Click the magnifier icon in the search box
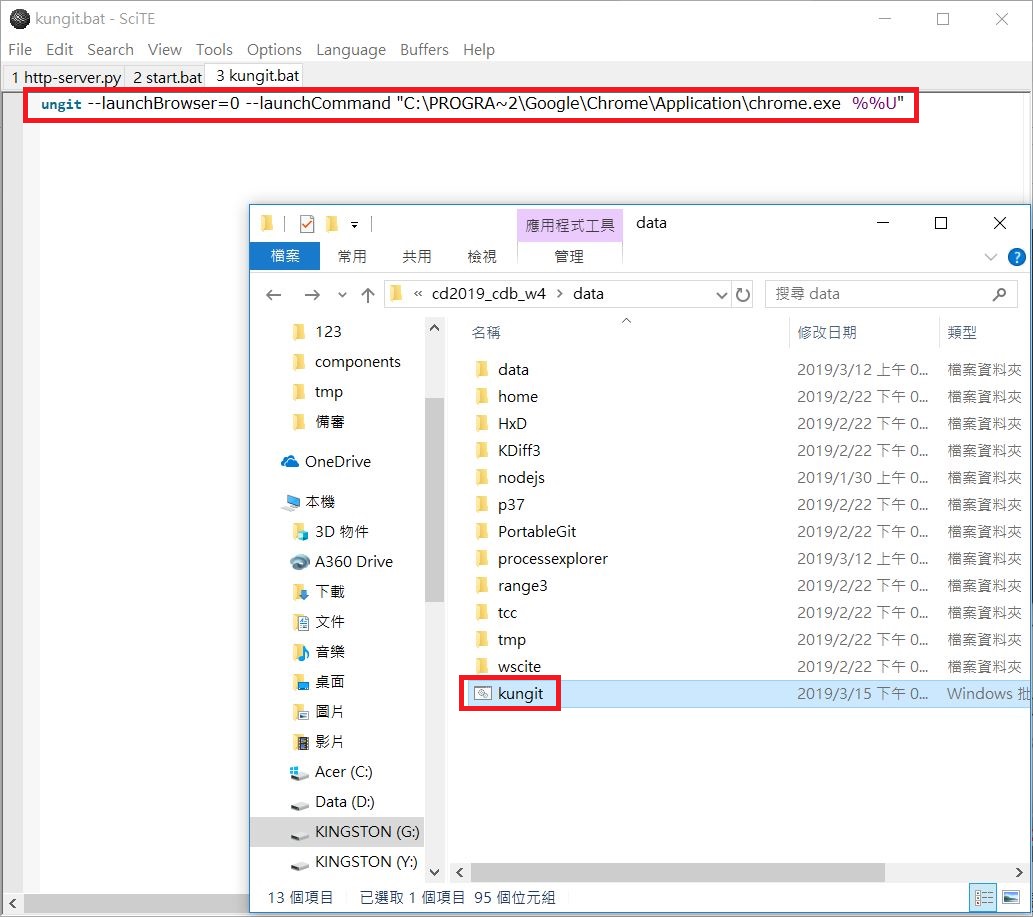The image size is (1033, 917). click(999, 294)
